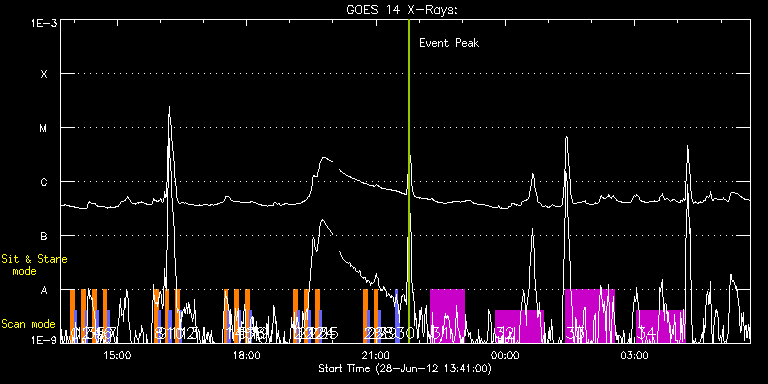This screenshot has width=768, height=384.
Task: Click the "18:00" time axis label
Action: click(247, 355)
